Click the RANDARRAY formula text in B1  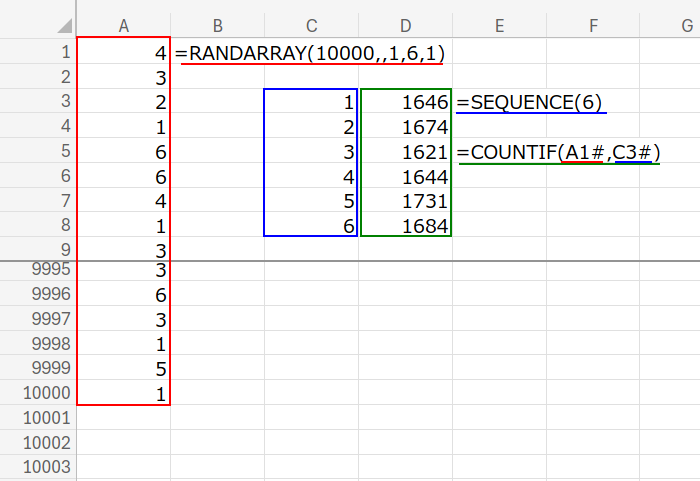pyautogui.click(x=309, y=53)
